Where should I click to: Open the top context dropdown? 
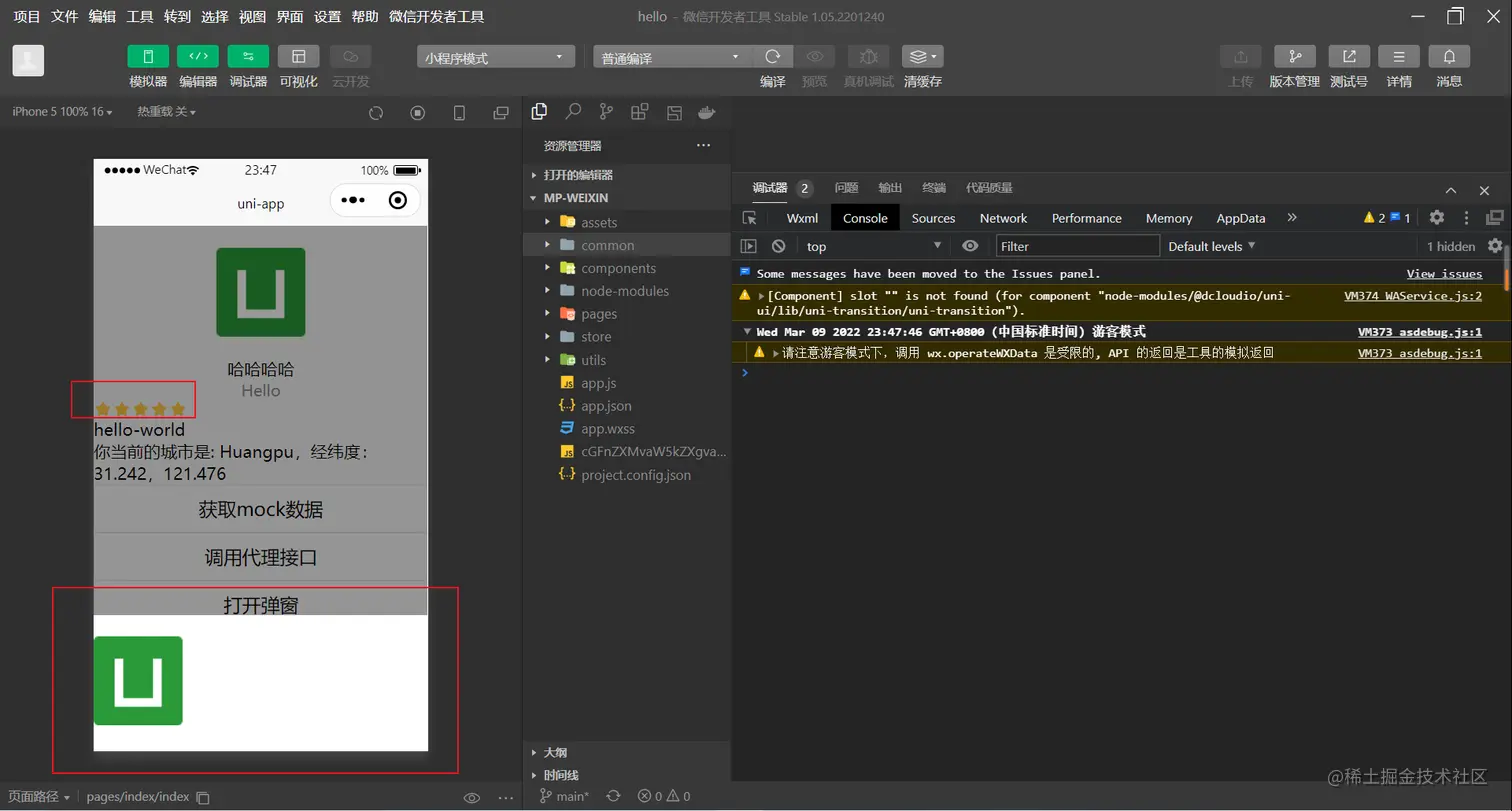874,246
